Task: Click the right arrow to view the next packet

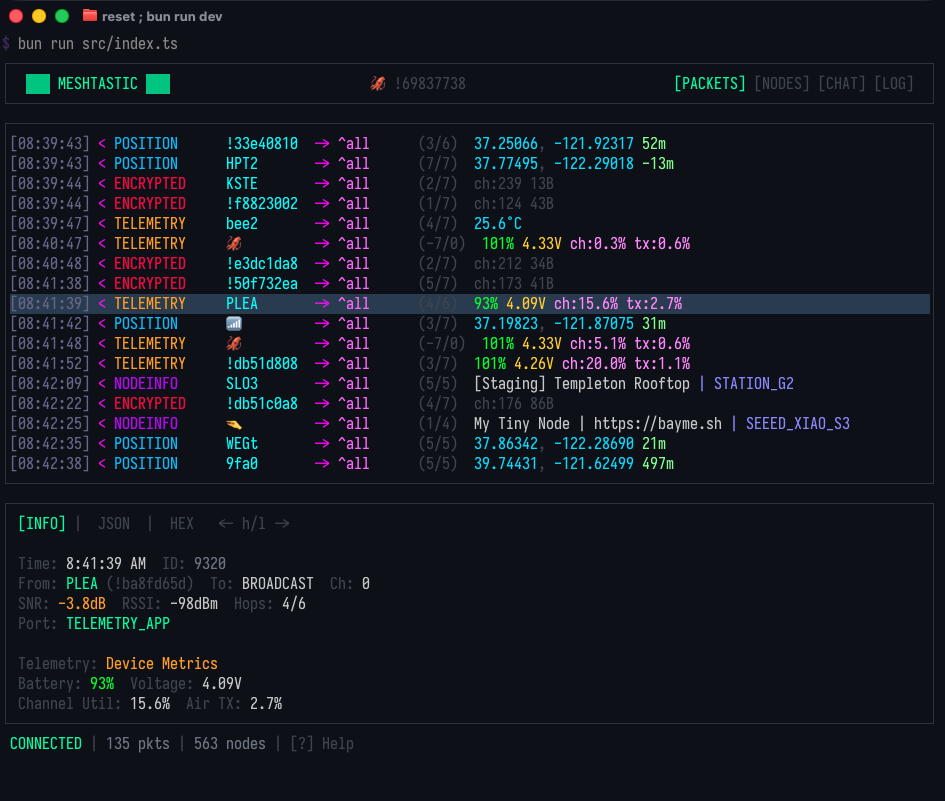Action: (282, 523)
